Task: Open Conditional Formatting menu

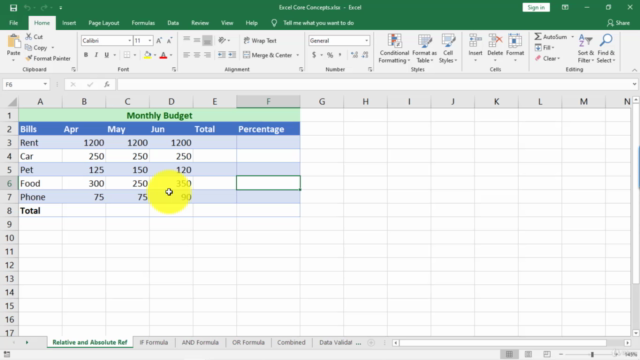Action: pyautogui.click(x=394, y=49)
